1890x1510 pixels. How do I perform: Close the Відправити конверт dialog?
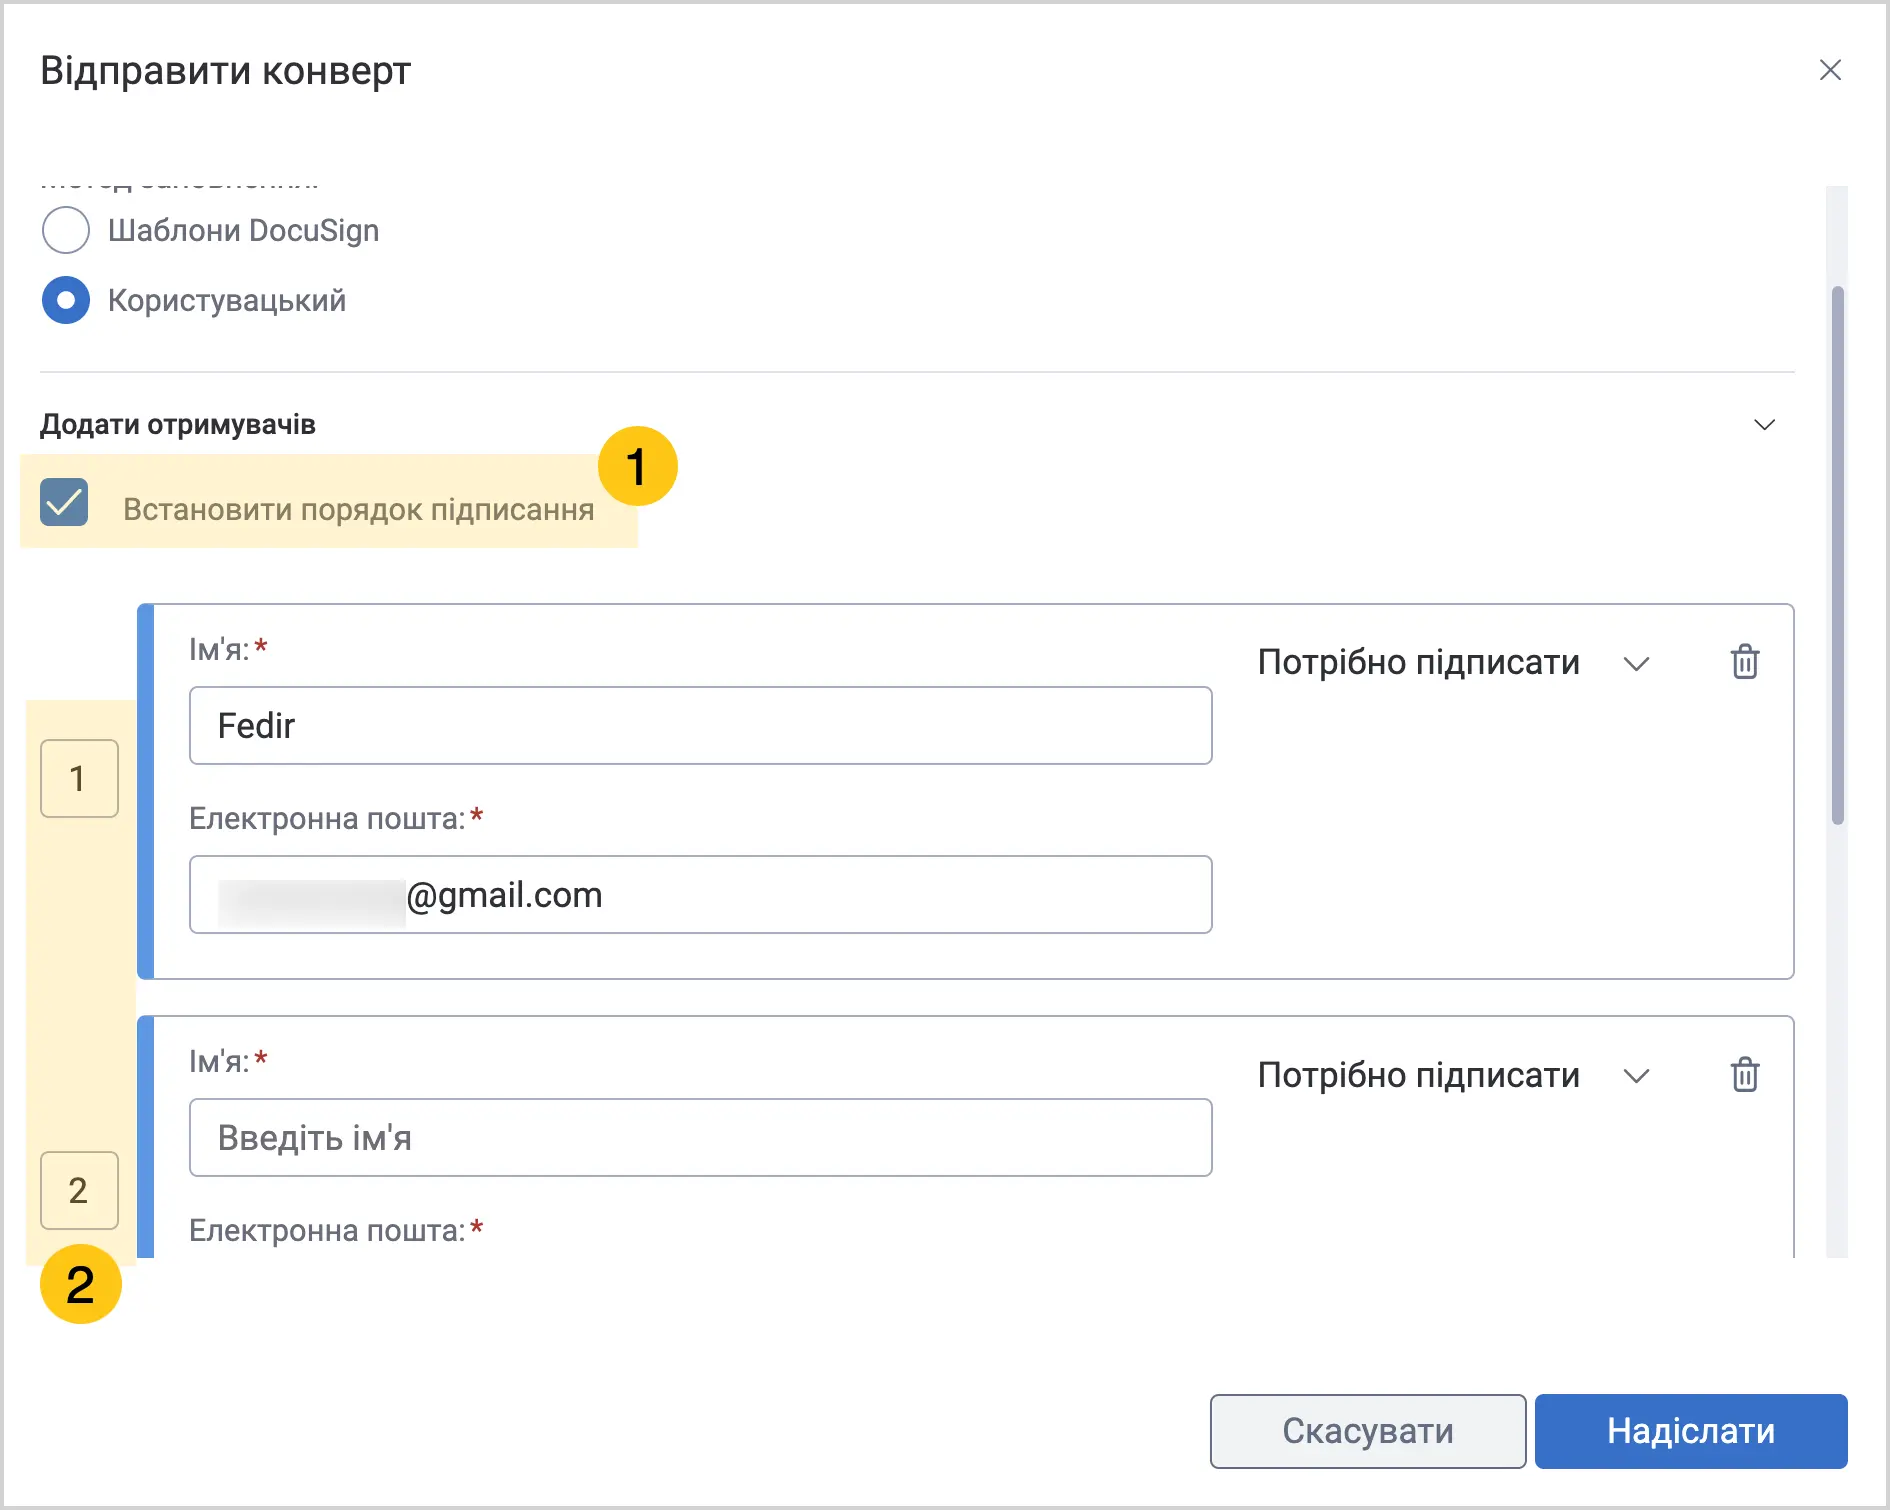(x=1830, y=70)
